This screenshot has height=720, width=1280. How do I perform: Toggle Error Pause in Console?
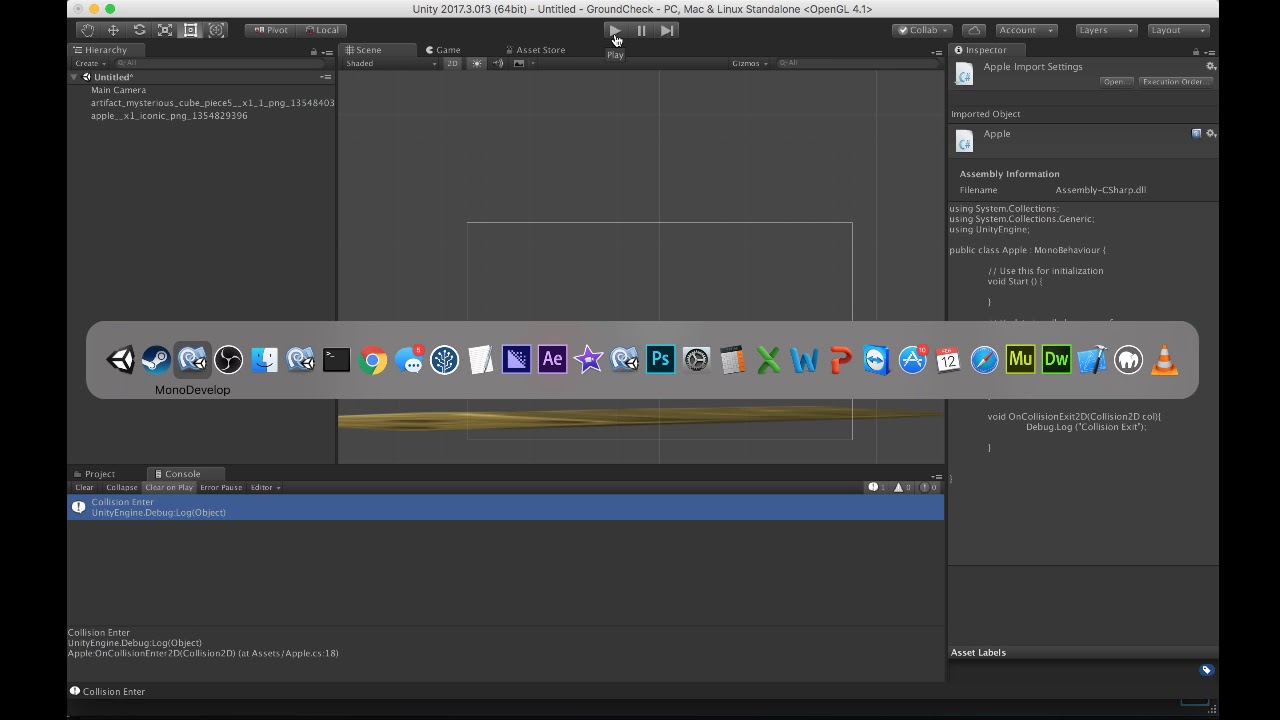(x=221, y=487)
